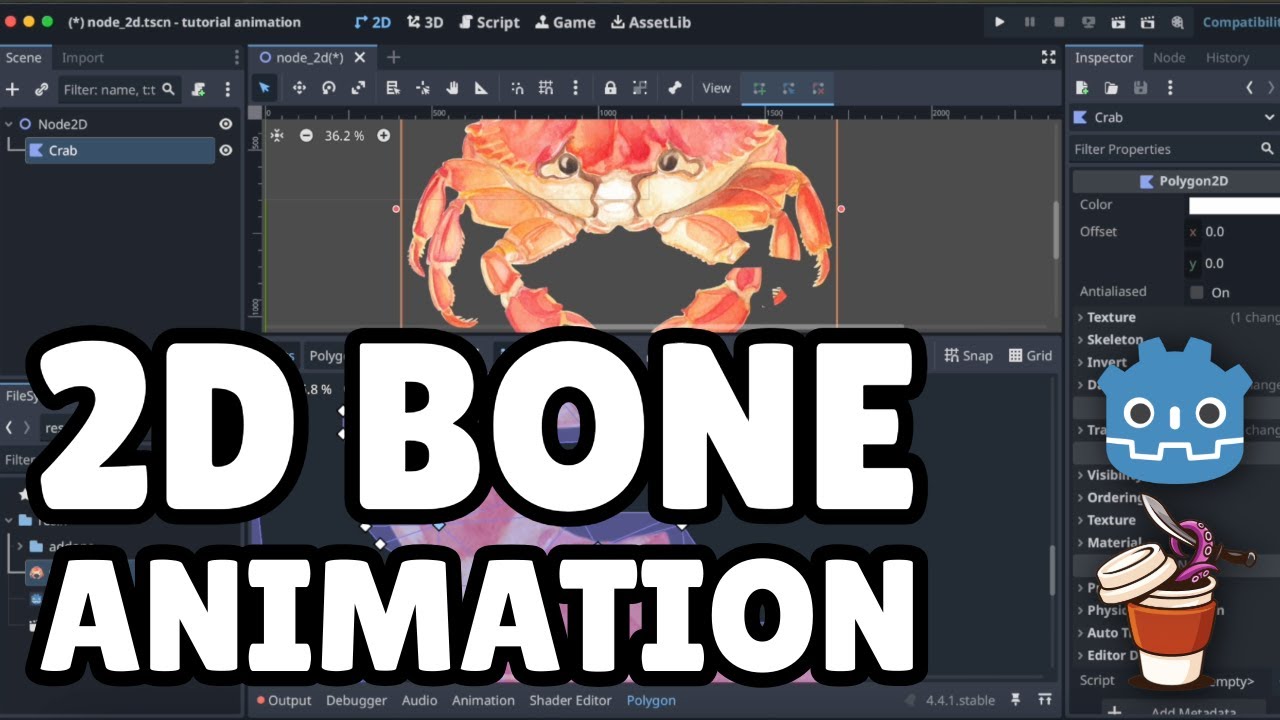Toggle distraction free mode icon
This screenshot has width=1280, height=720.
pyautogui.click(x=1048, y=57)
